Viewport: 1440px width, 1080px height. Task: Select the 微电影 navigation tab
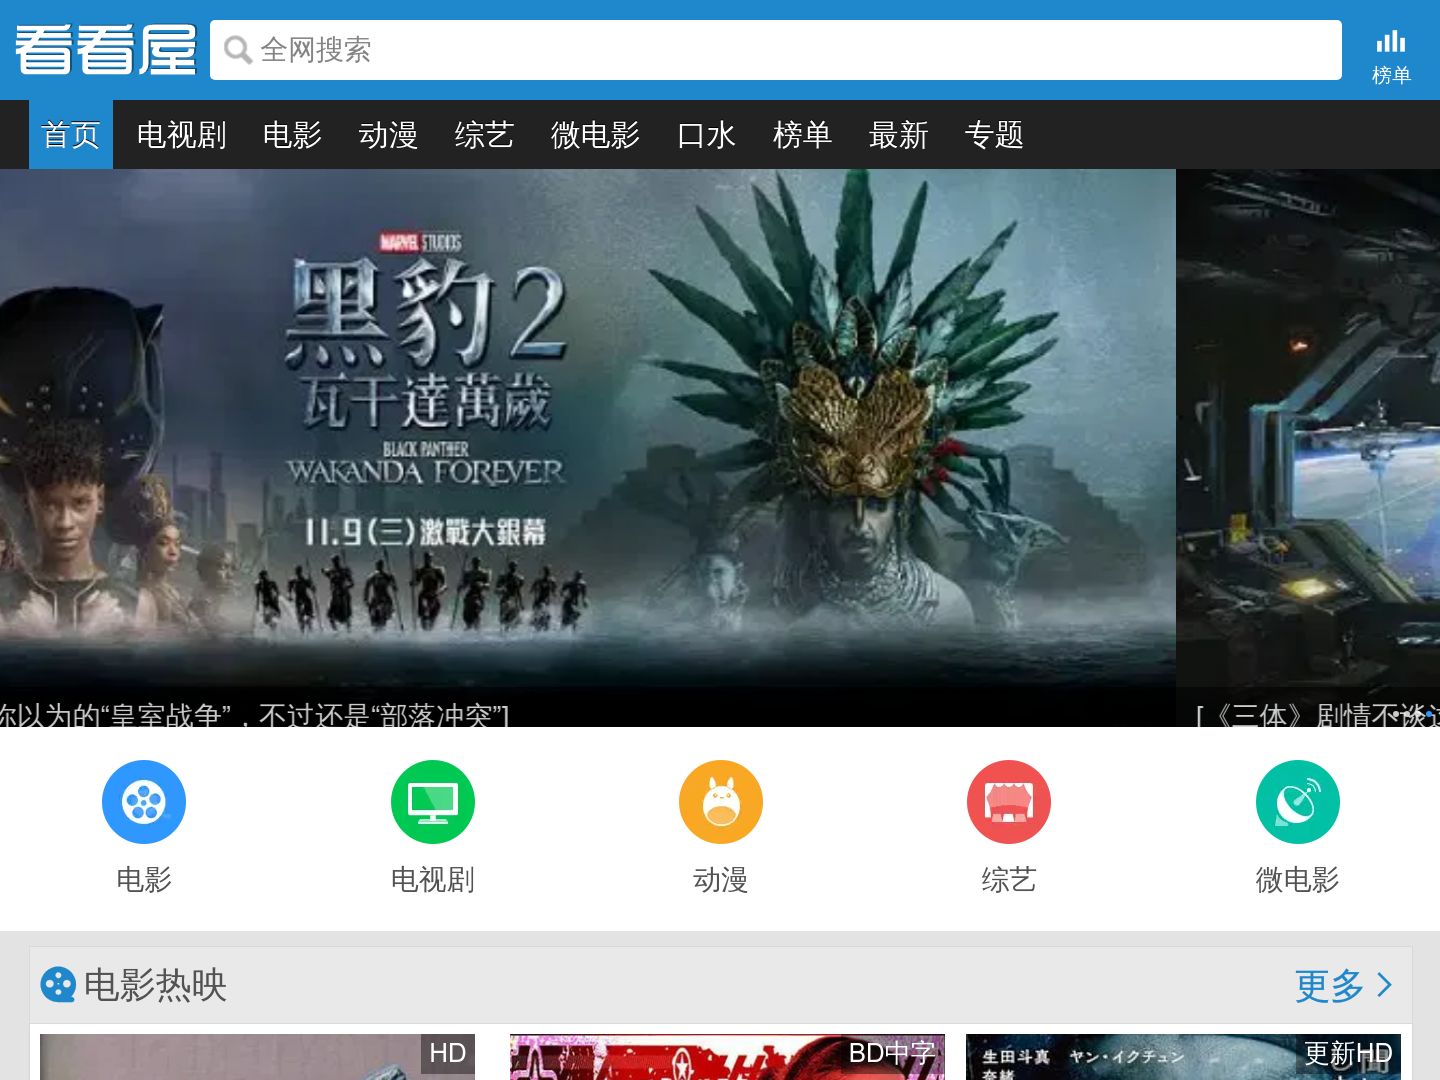(595, 134)
